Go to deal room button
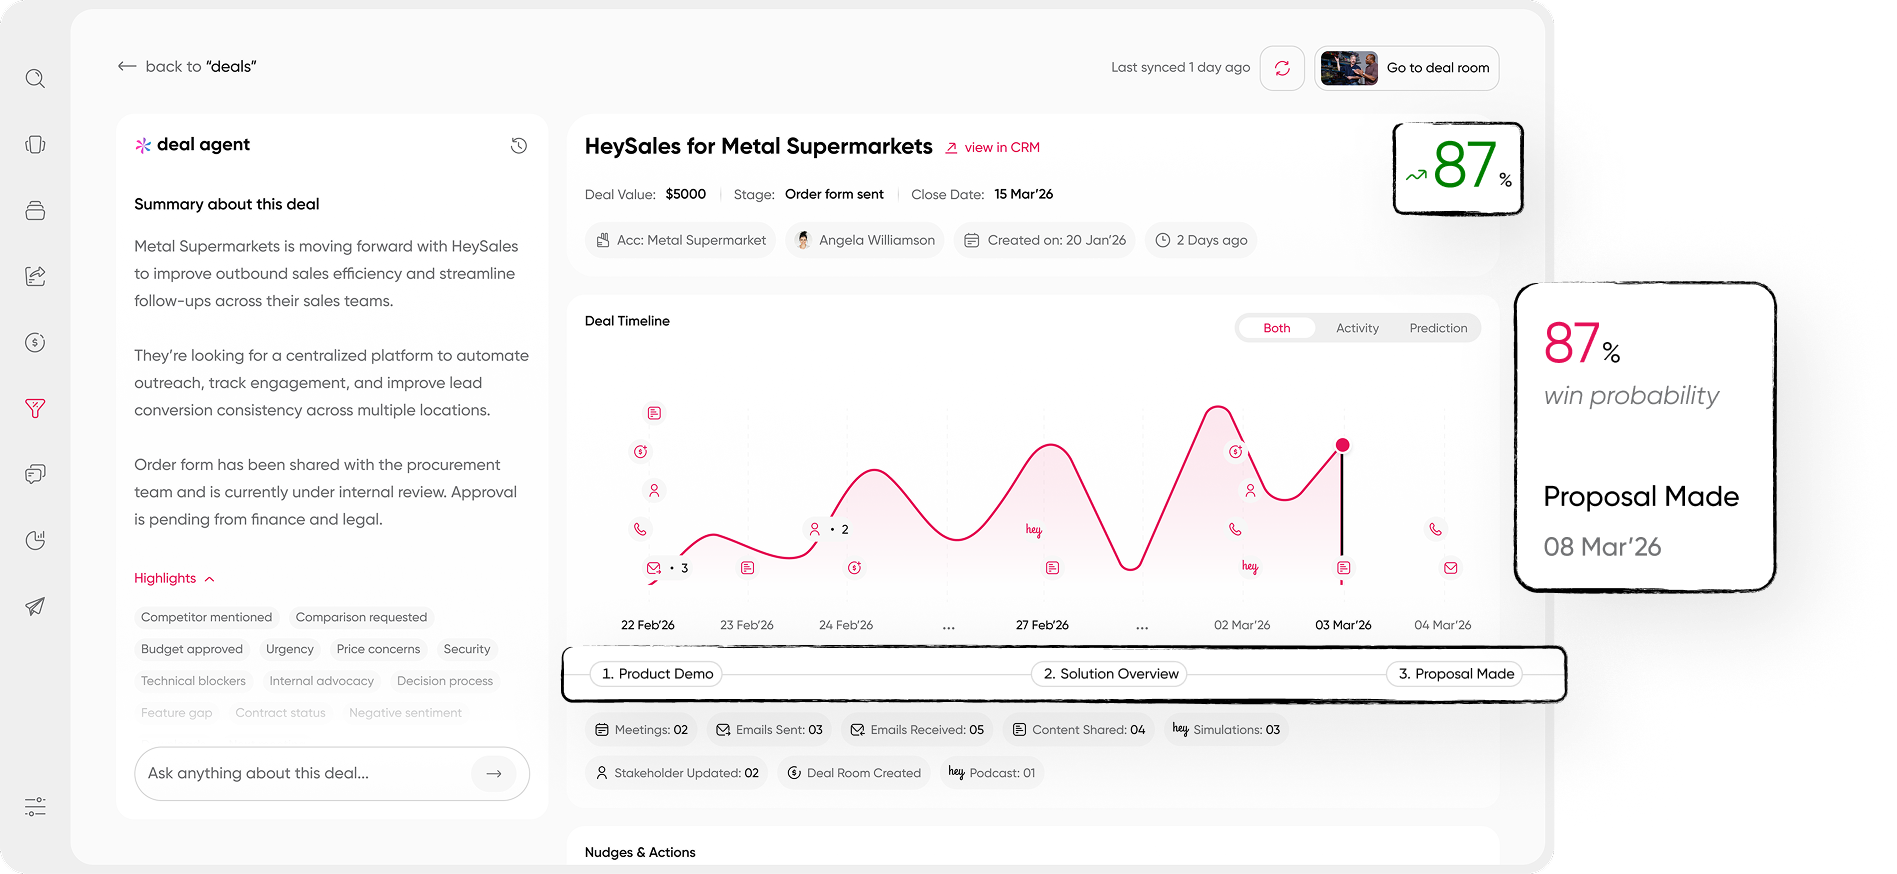The width and height of the screenshot is (1897, 874). (1407, 68)
